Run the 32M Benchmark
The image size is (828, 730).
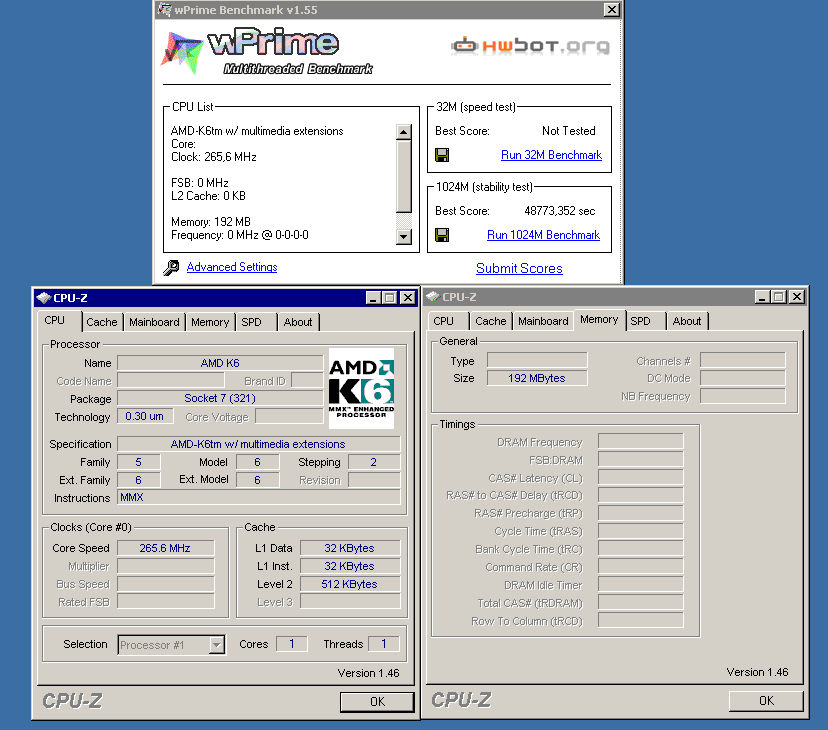(551, 155)
